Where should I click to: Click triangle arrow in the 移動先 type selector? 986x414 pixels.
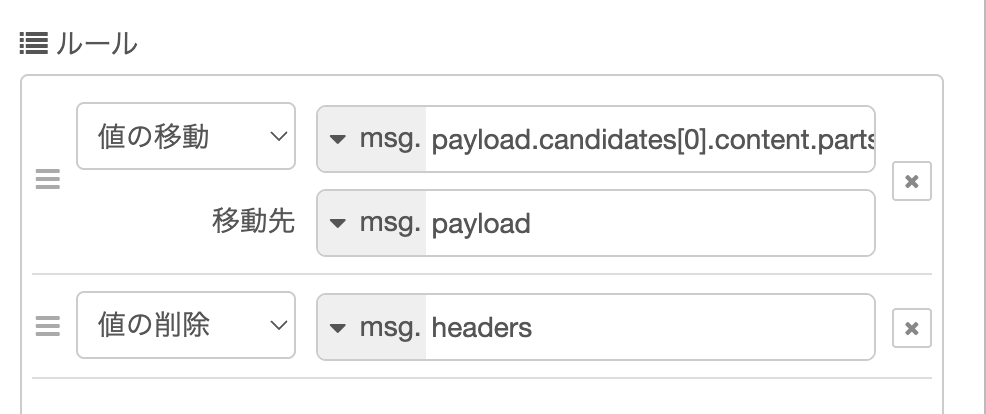pyautogui.click(x=338, y=223)
